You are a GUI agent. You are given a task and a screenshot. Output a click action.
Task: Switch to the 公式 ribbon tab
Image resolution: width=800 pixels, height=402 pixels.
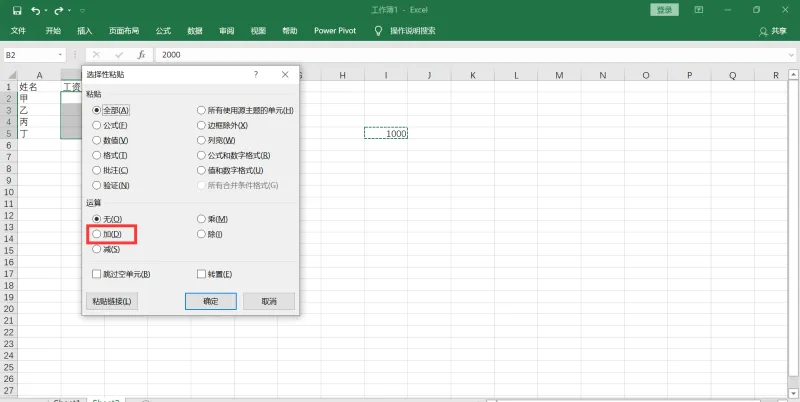coord(163,31)
